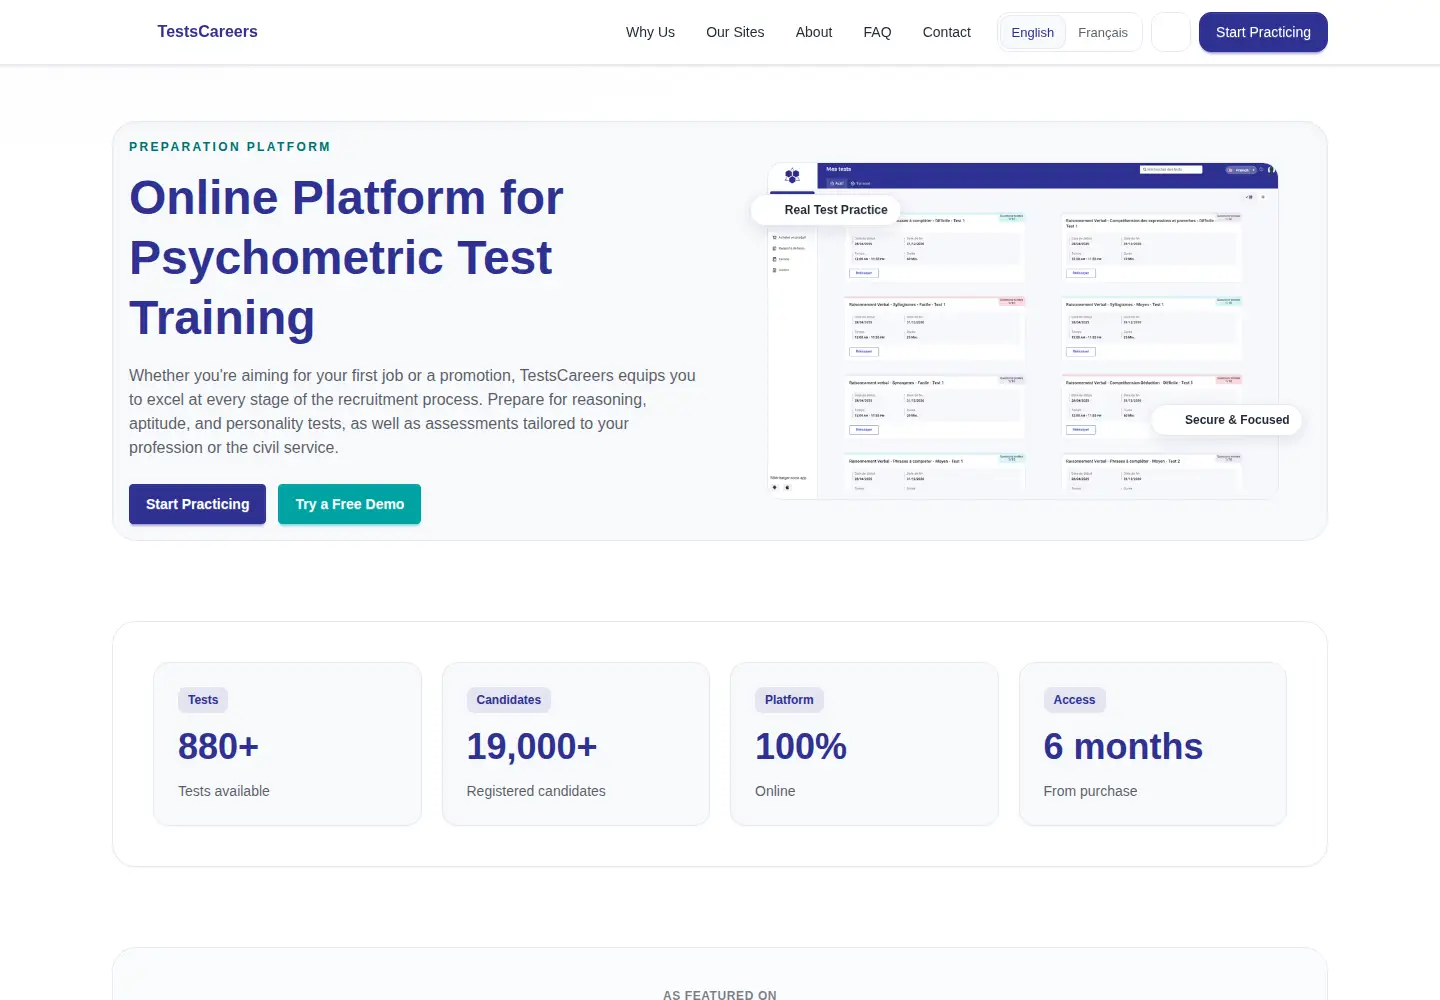This screenshot has height=1000, width=1440.
Task: Open the Why Us navigation item
Action: pyautogui.click(x=650, y=32)
